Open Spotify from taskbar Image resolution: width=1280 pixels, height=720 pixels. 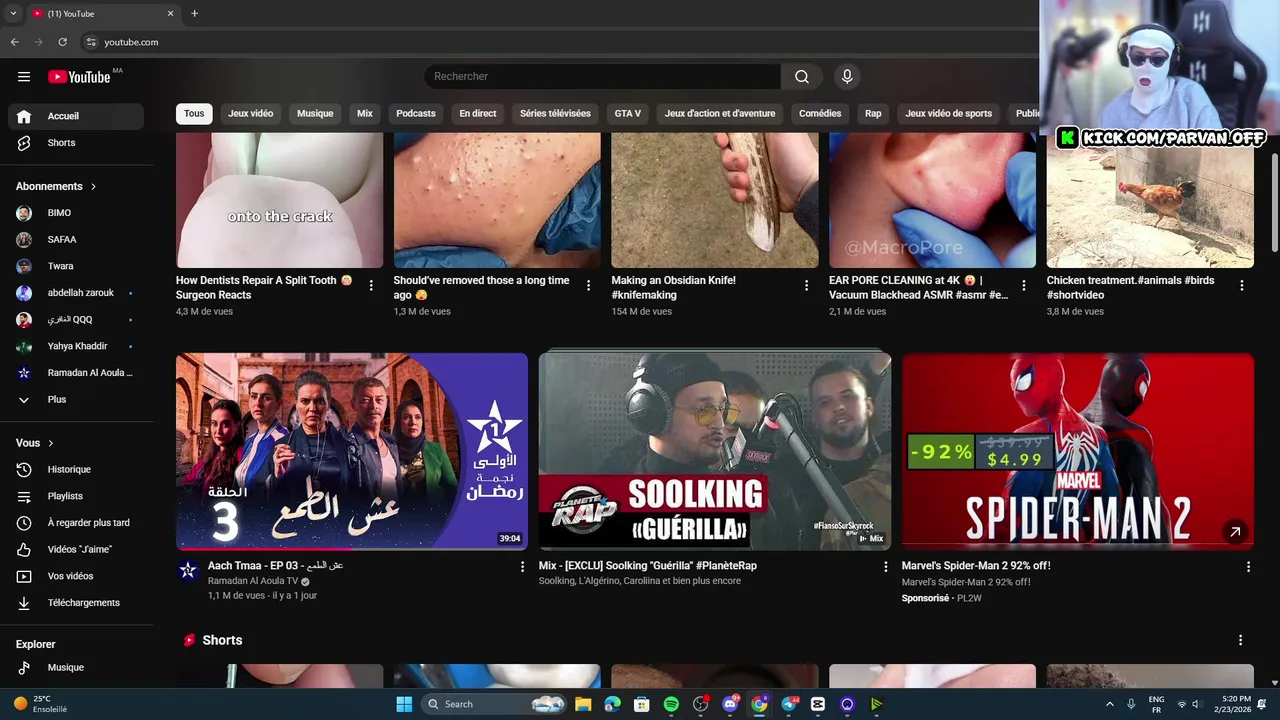[x=671, y=704]
